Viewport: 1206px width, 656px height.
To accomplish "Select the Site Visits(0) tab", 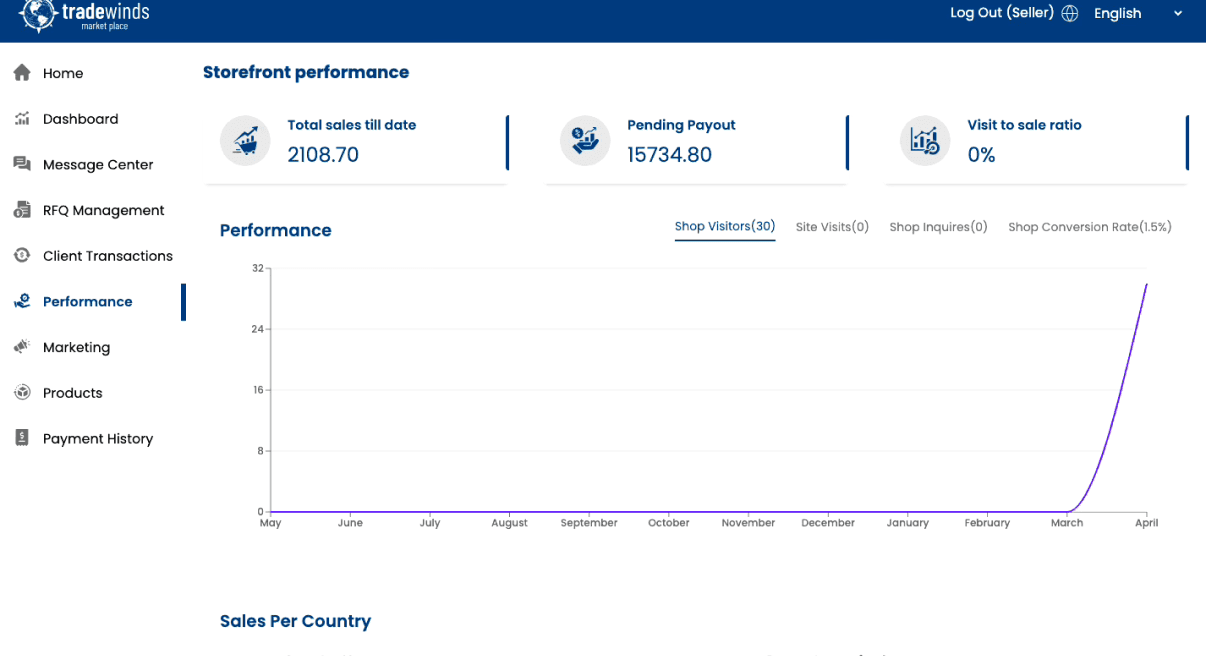I will (832, 227).
